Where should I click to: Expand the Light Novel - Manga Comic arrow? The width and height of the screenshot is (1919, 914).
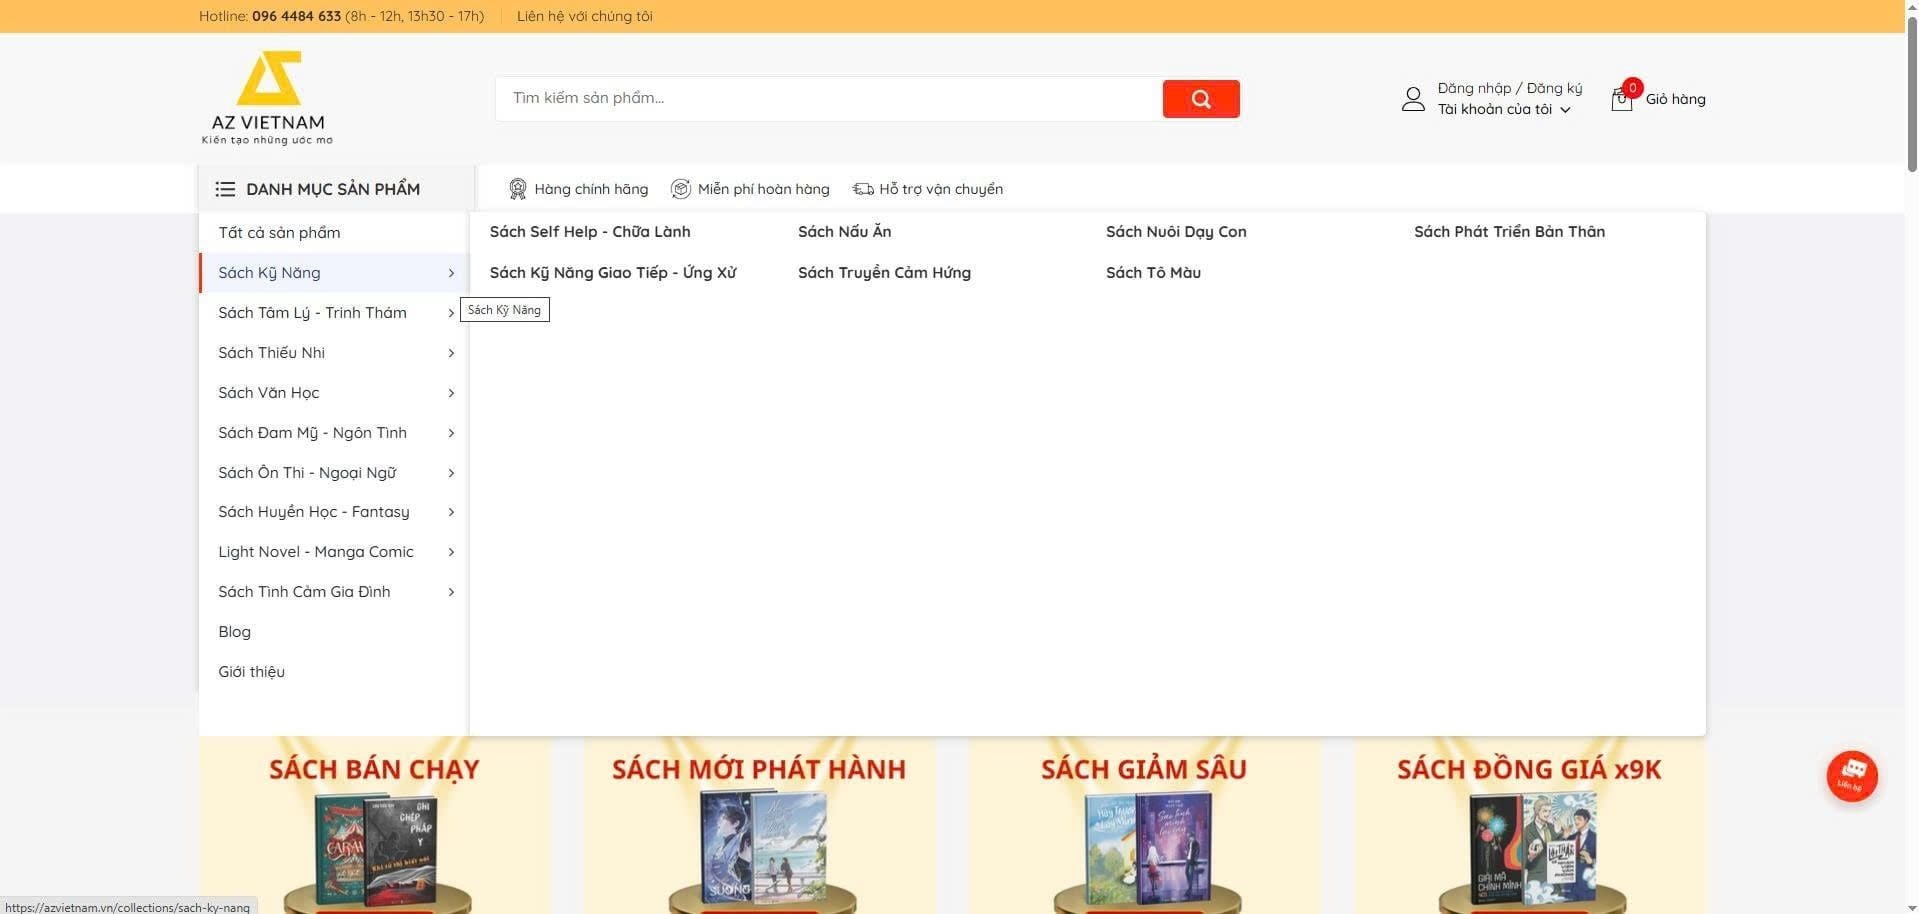(451, 552)
